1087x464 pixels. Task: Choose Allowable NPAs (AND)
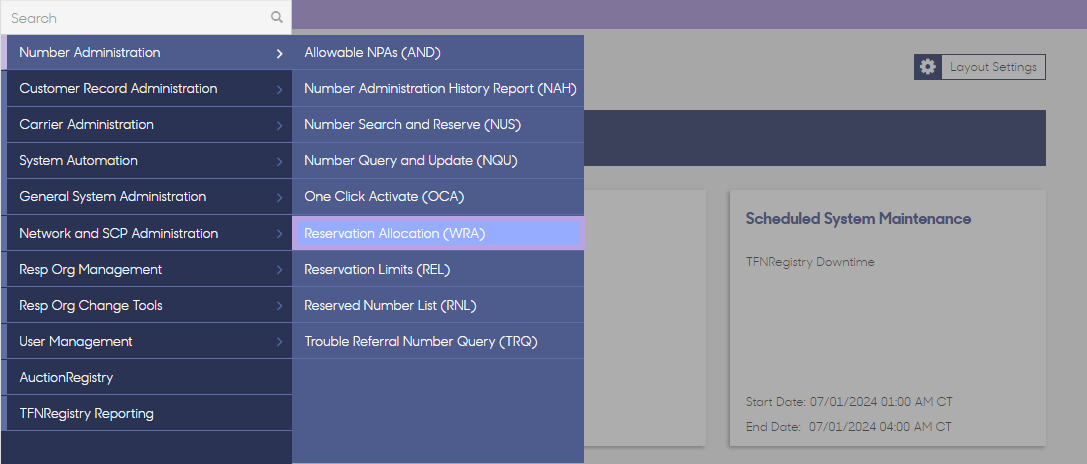(437, 53)
